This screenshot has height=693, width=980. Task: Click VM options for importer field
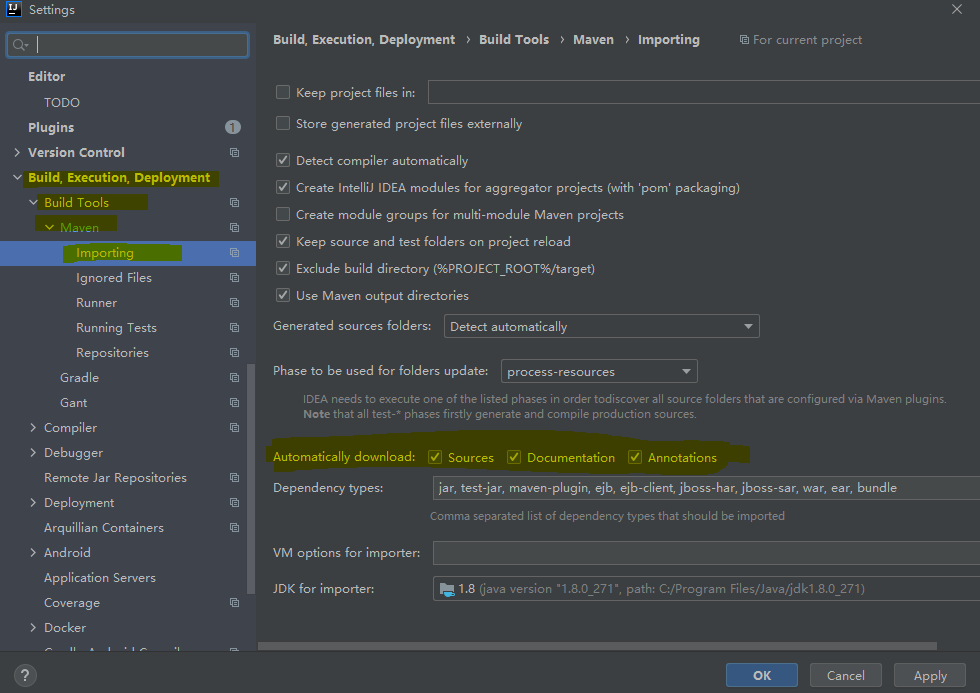[706, 553]
